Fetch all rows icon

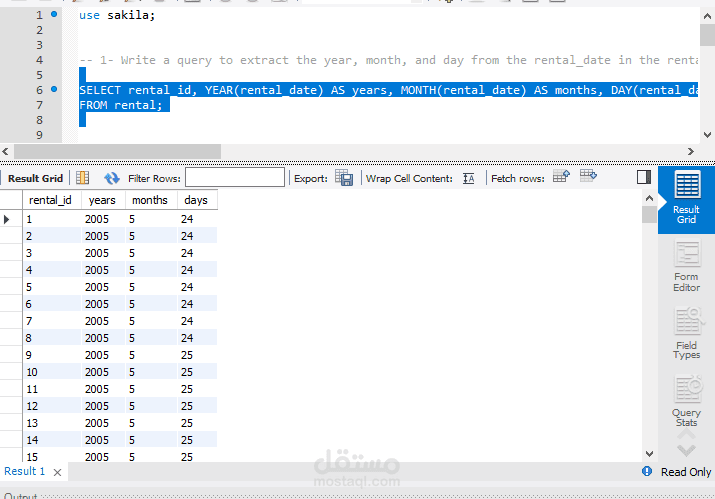pyautogui.click(x=588, y=176)
